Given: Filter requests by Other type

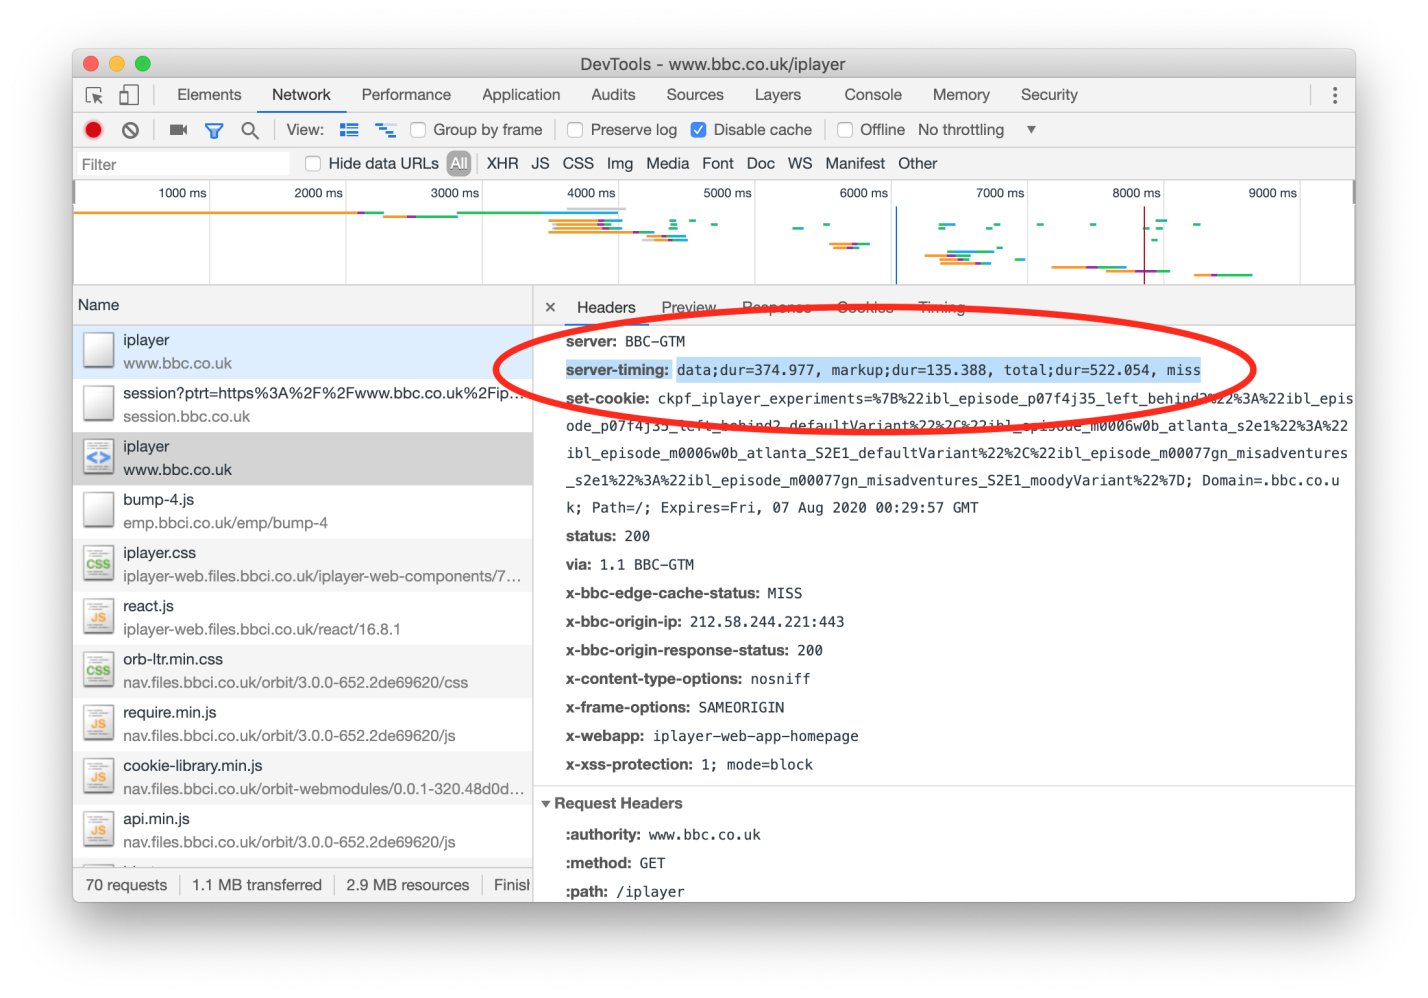Looking at the screenshot, I should pyautogui.click(x=918, y=164).
